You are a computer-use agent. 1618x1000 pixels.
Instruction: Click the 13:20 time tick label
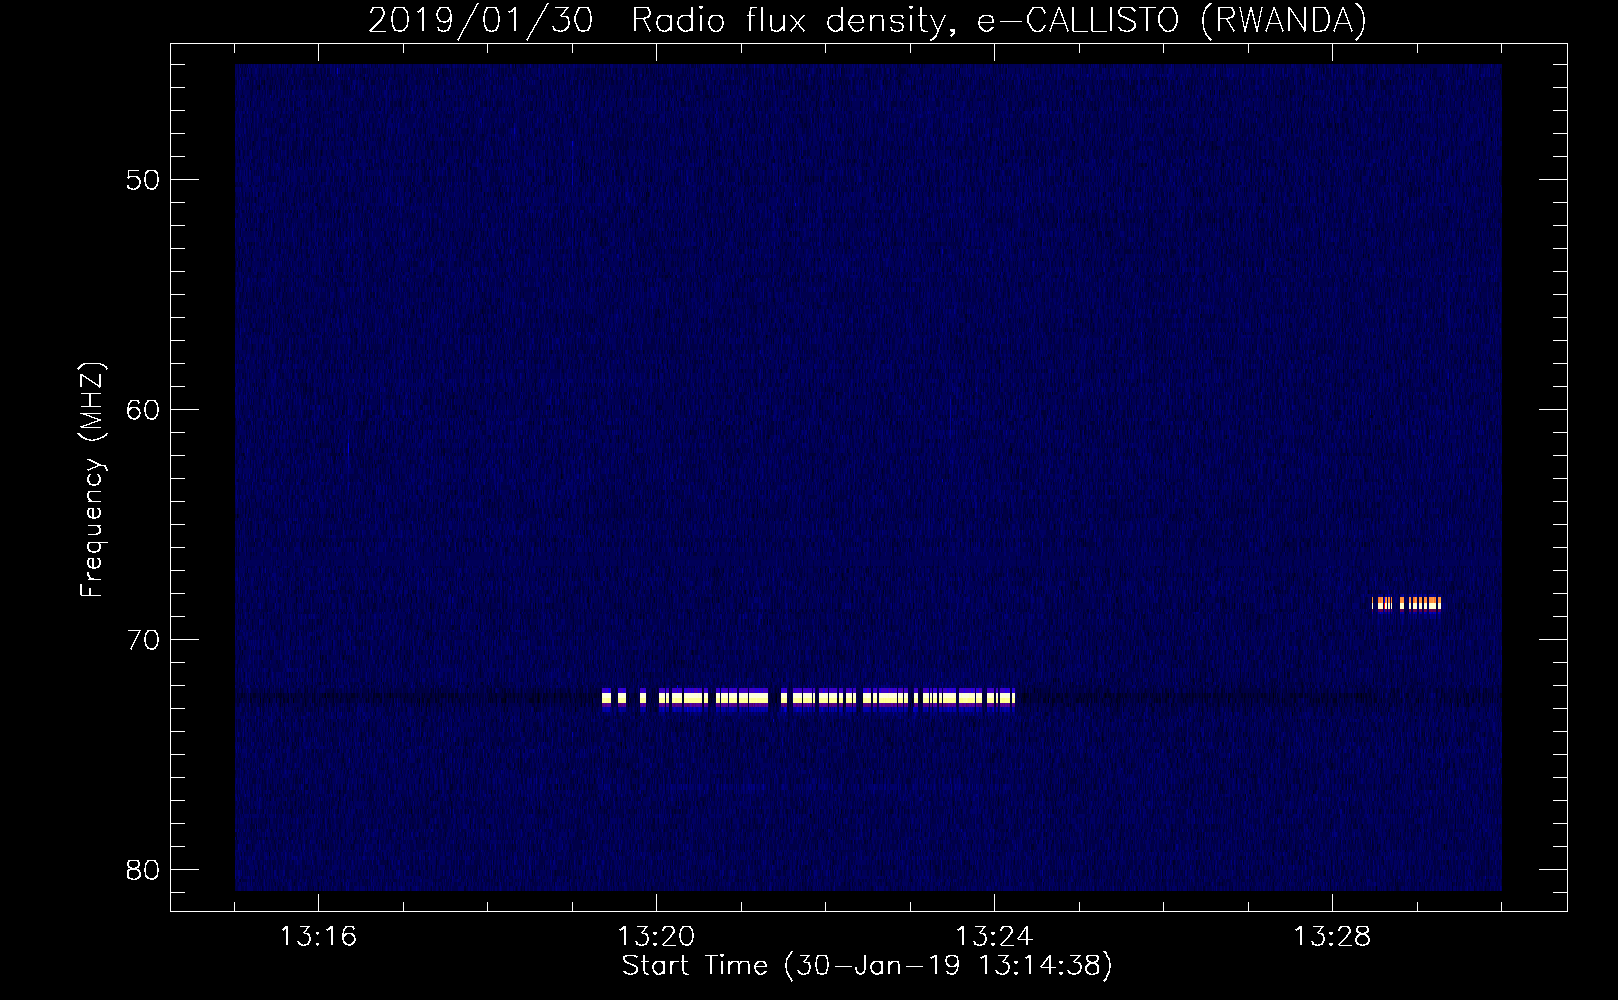point(656,937)
